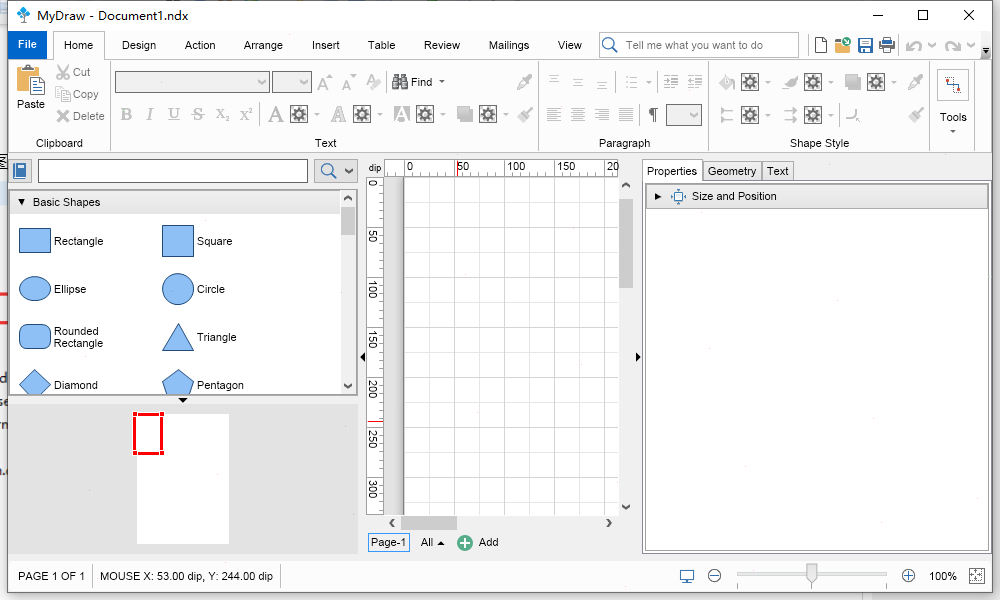Click the Rectangle shape icon
This screenshot has height=600, width=1000.
tap(35, 241)
